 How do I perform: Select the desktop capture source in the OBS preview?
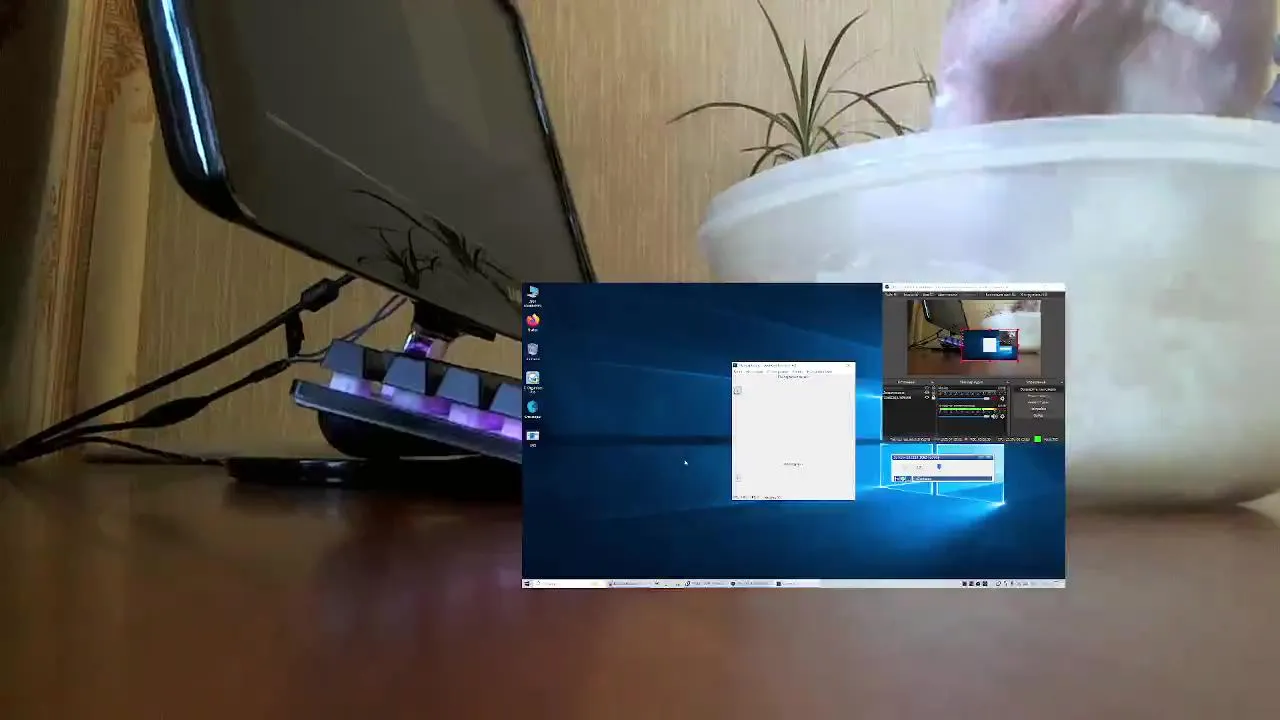pos(989,345)
